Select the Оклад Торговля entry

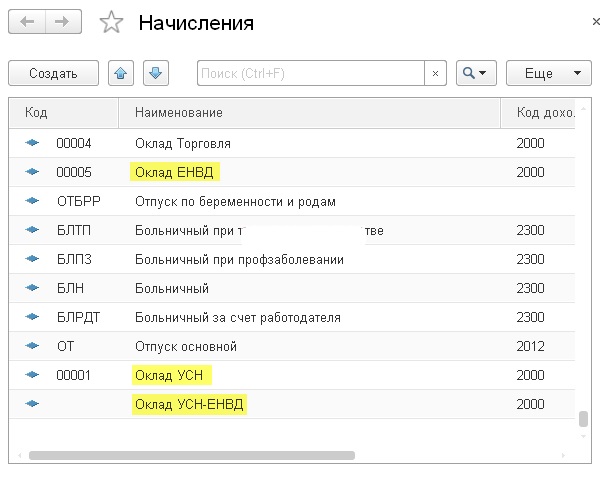pyautogui.click(x=183, y=143)
